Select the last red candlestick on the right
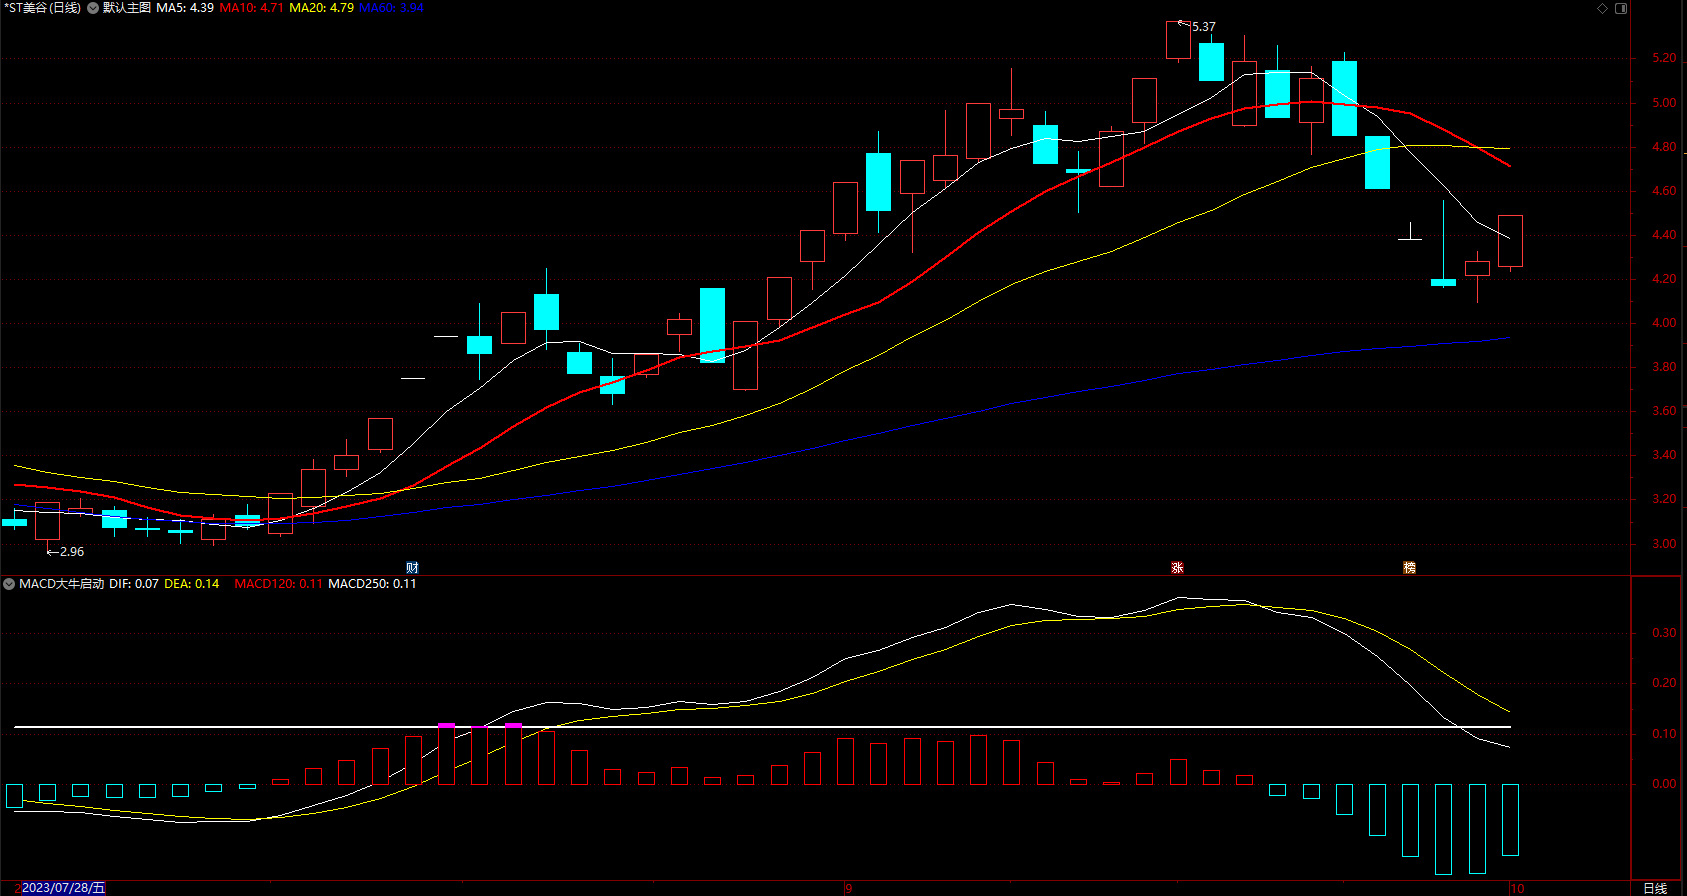Viewport: 1687px width, 896px height. click(x=1510, y=241)
